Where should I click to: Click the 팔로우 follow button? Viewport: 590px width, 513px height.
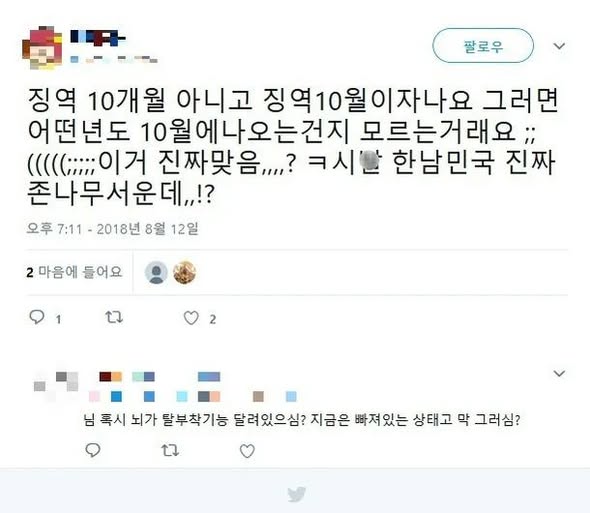[483, 46]
